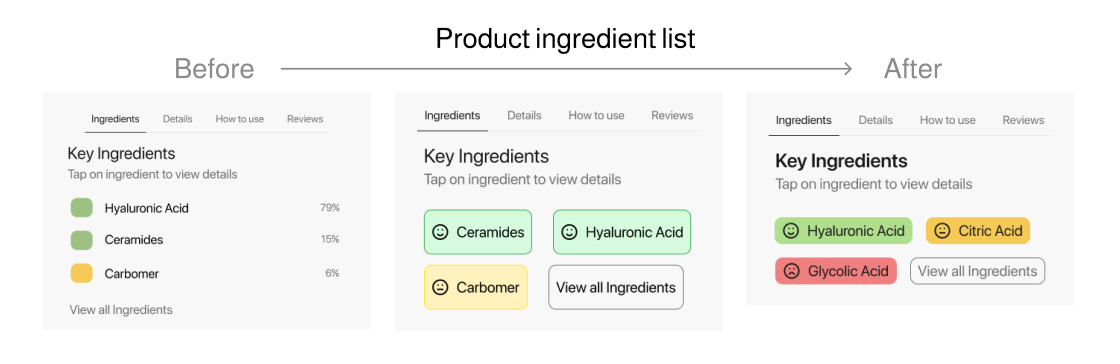1120x364 pixels.
Task: Click the neutral face icon on Carbomer chip
Action: pos(440,288)
